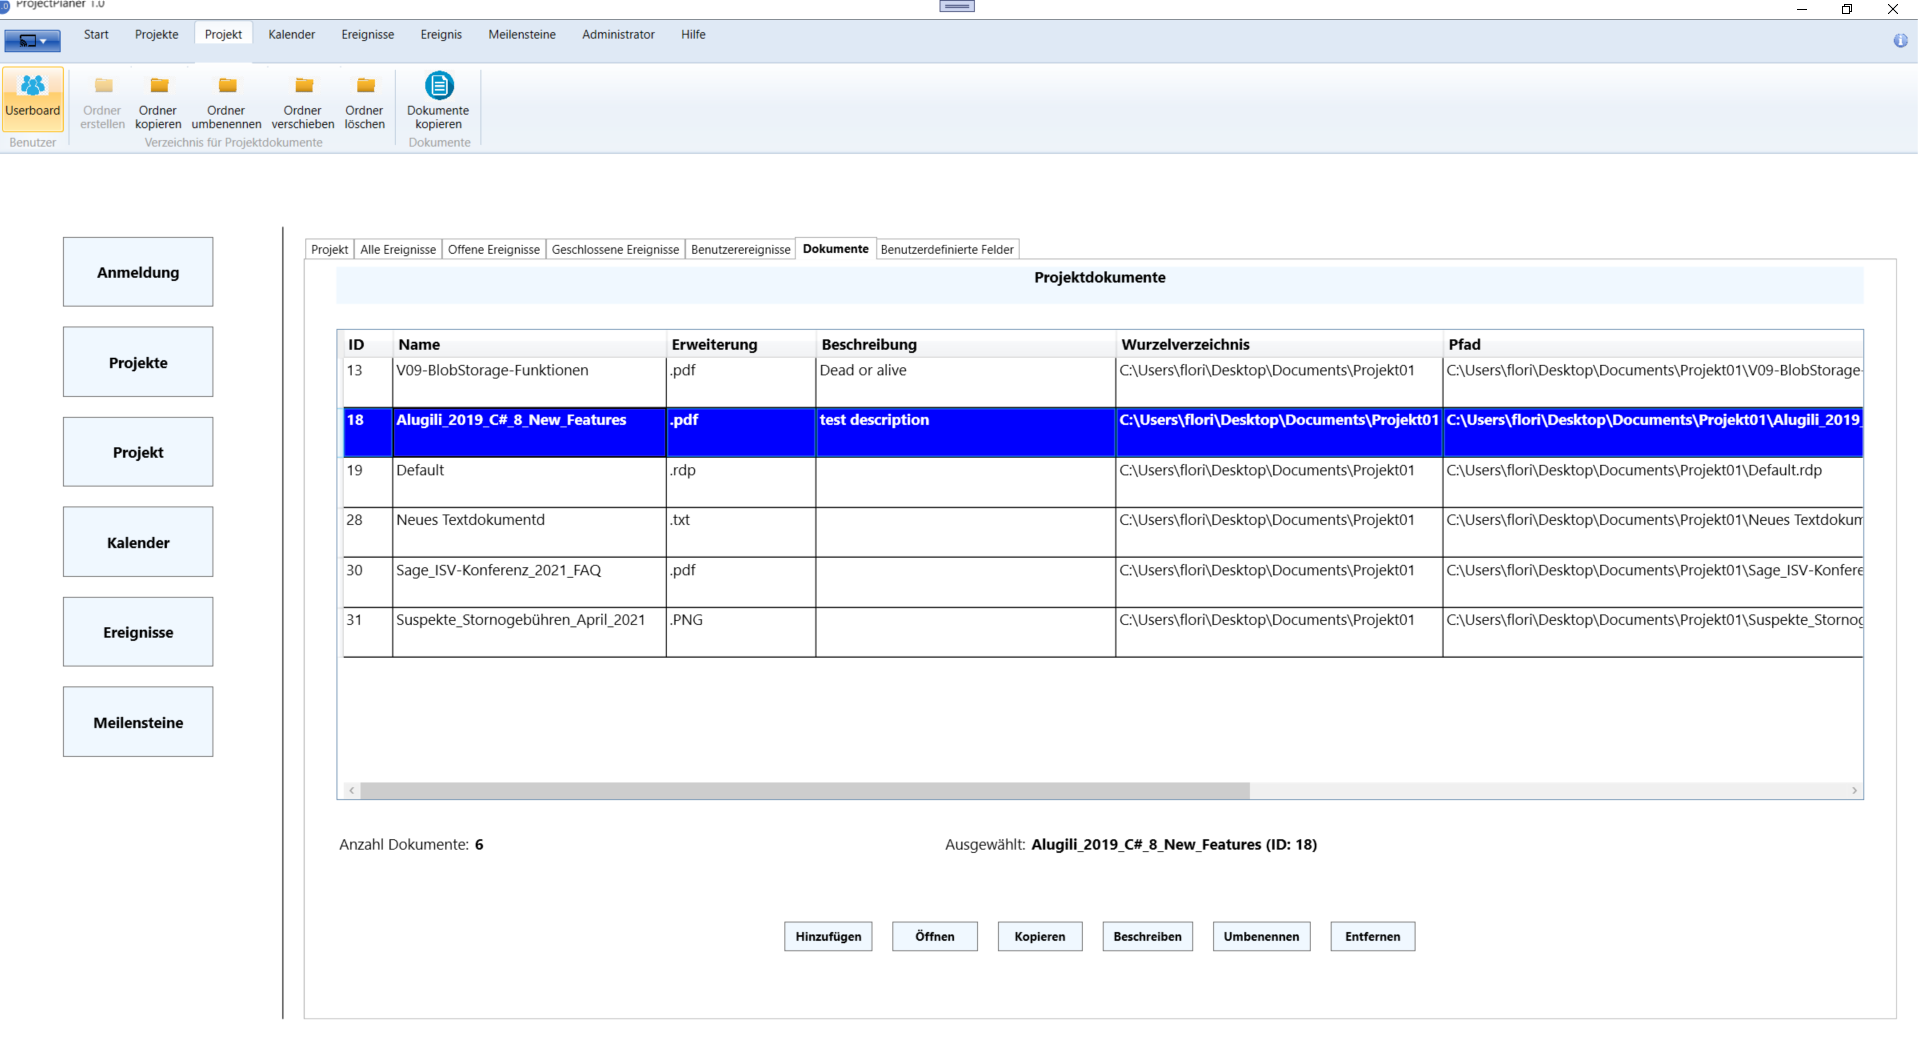Click the test description cell
Image resolution: width=1918 pixels, height=1038 pixels.
coord(965,432)
